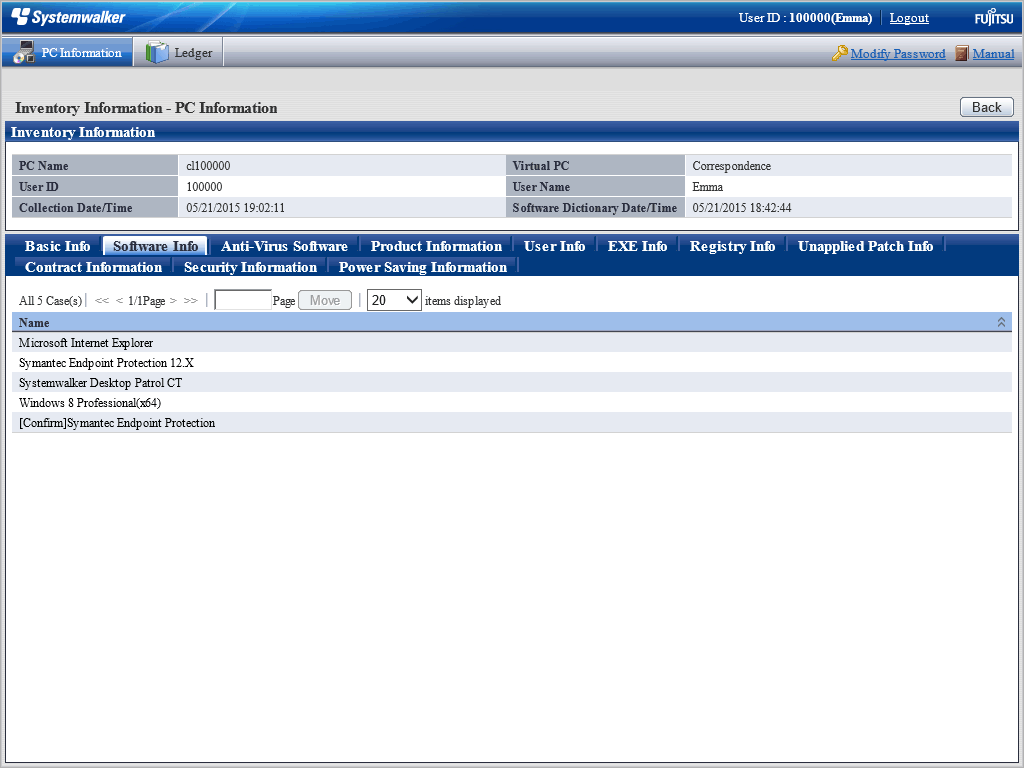Open the User Info tab
The image size is (1024, 768).
point(554,246)
